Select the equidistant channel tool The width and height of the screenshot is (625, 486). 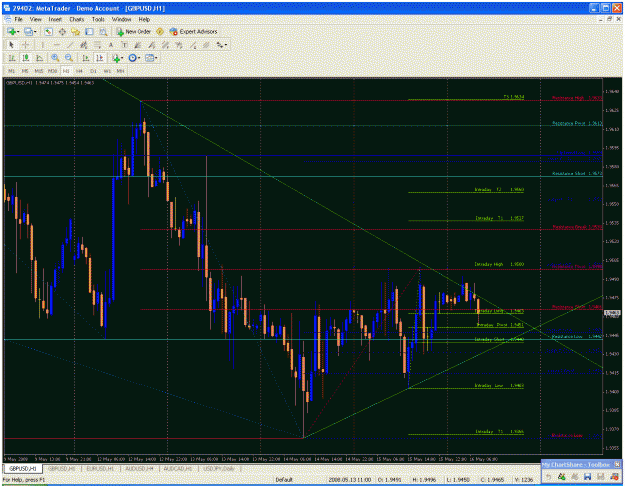(84, 45)
